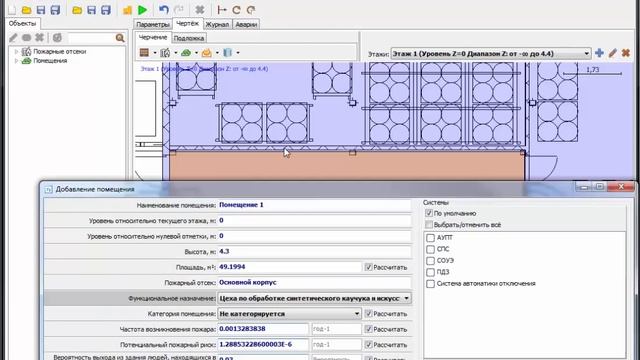Switch to the Аварии tab
Viewport: 640px width, 360px height.
(246, 24)
